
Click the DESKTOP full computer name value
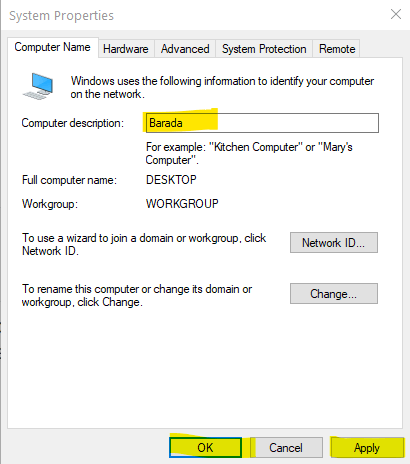point(171,180)
